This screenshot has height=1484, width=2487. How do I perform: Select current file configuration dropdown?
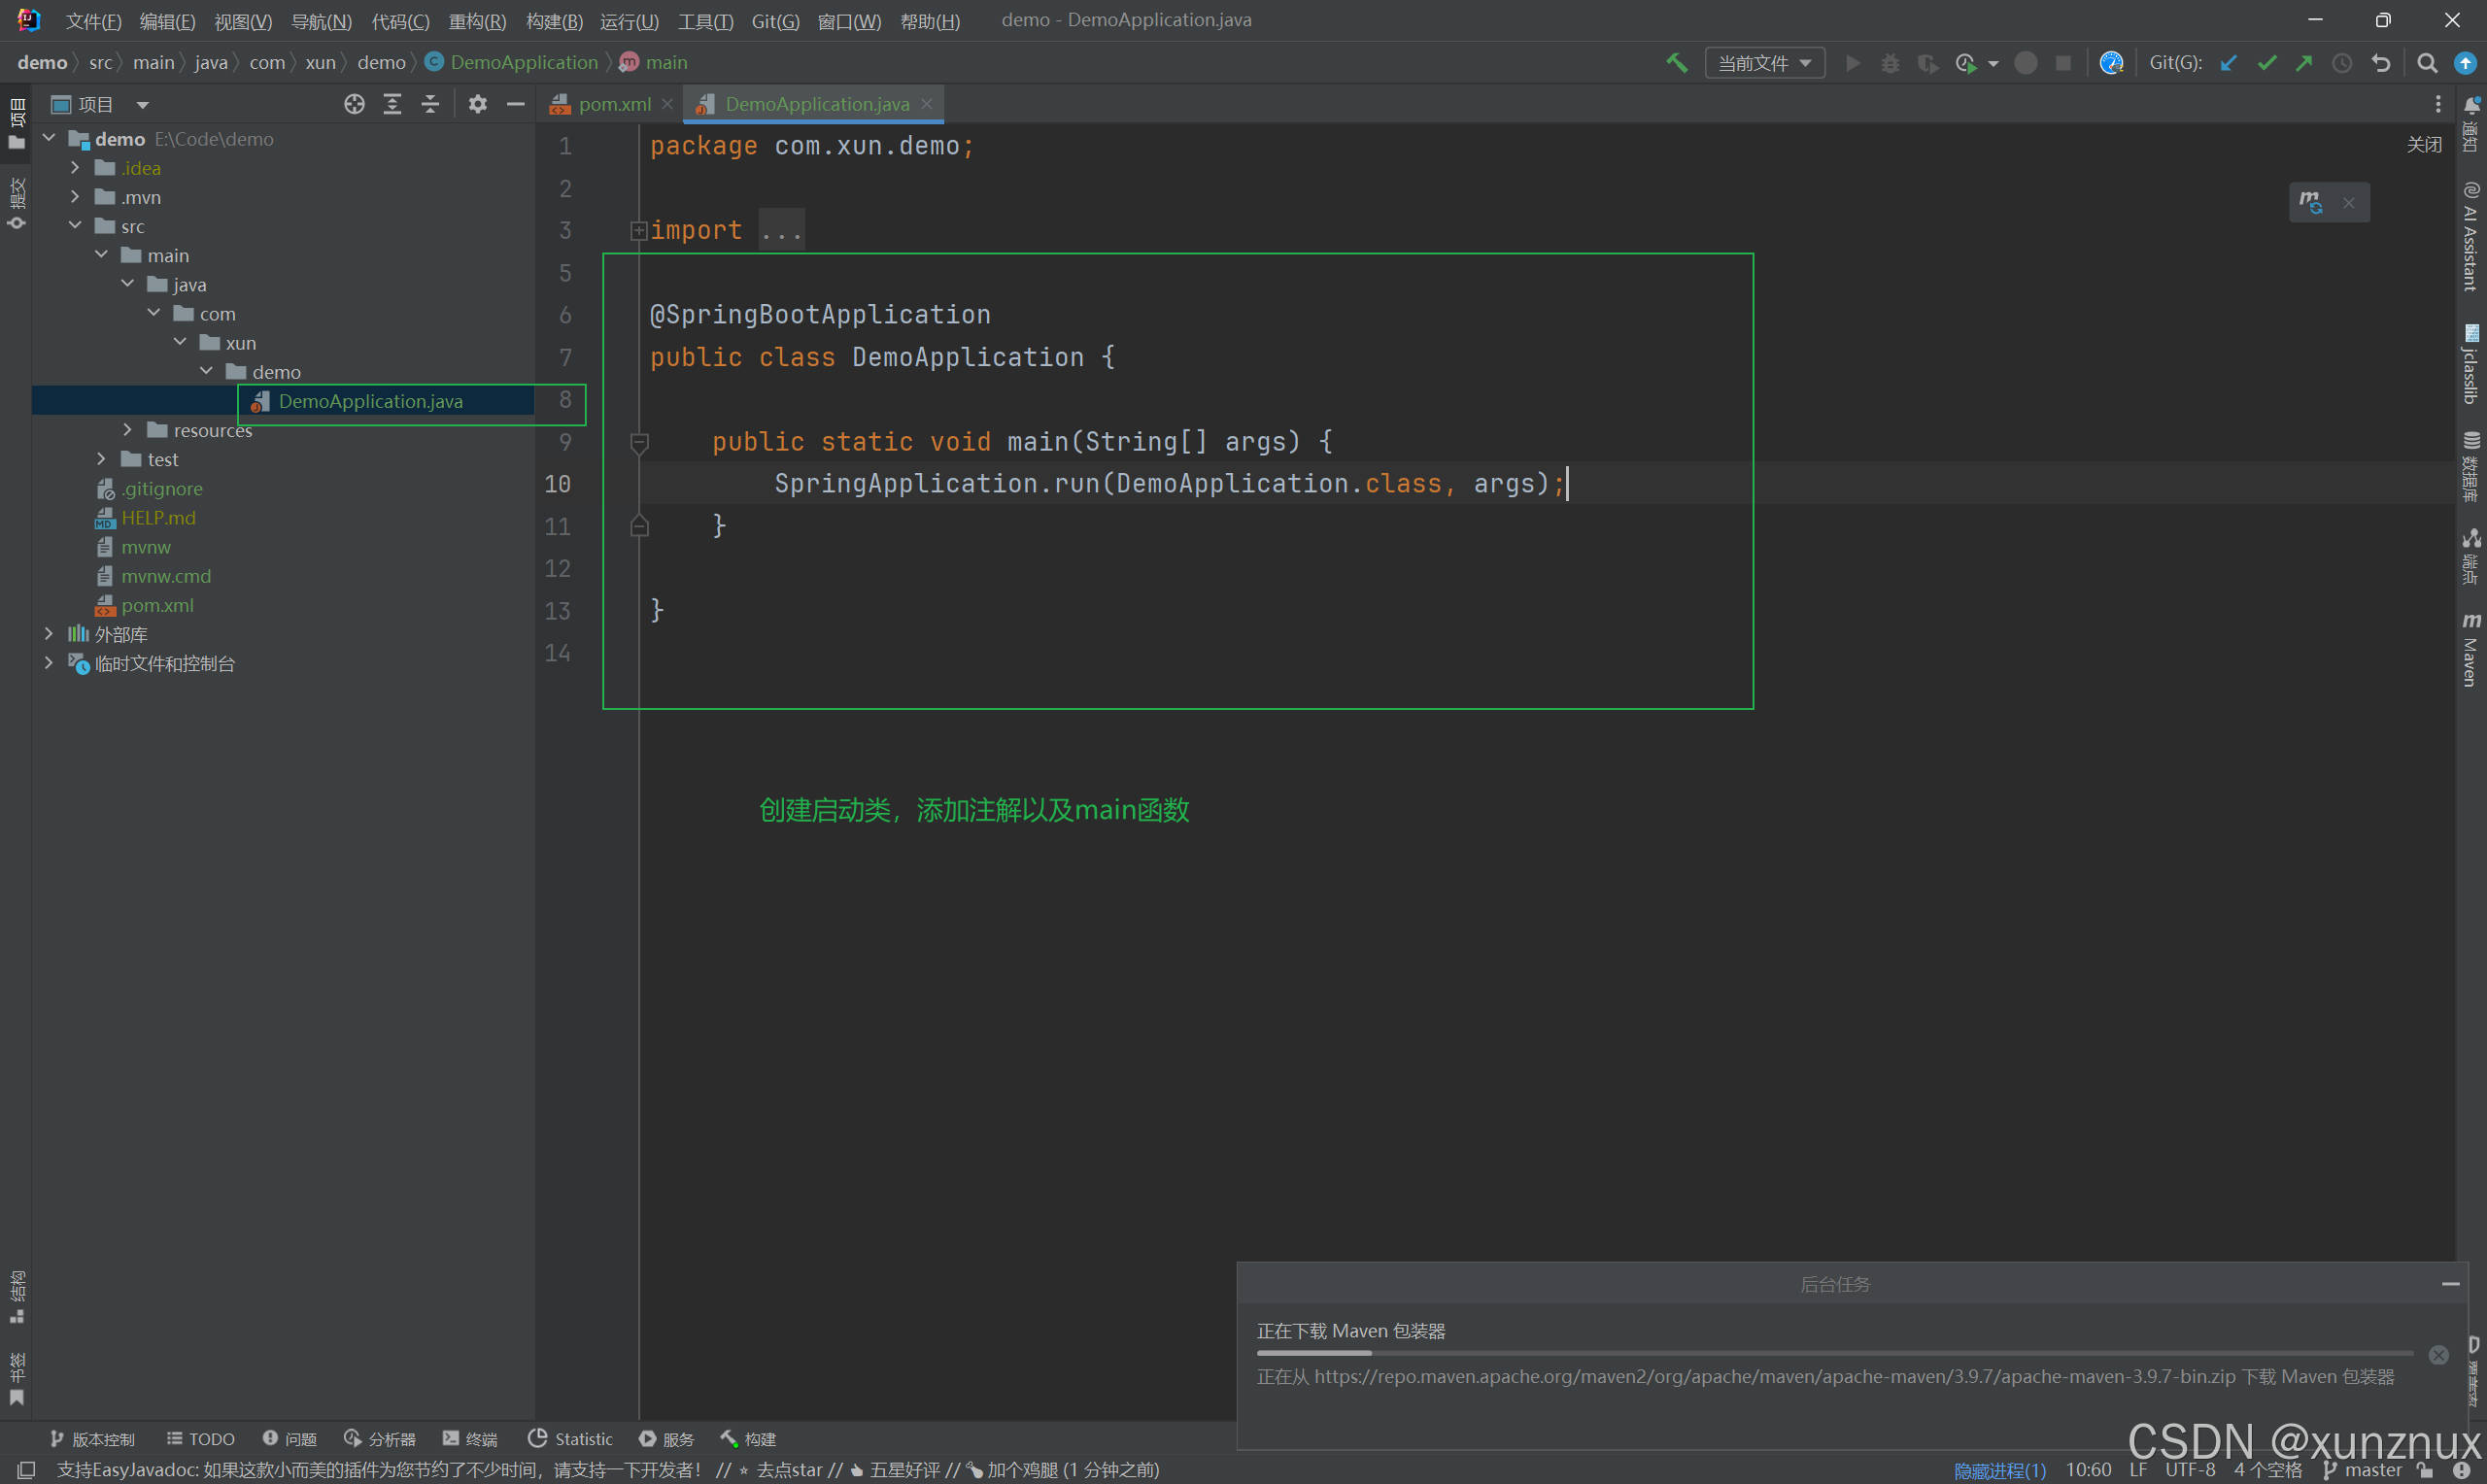coord(1759,63)
